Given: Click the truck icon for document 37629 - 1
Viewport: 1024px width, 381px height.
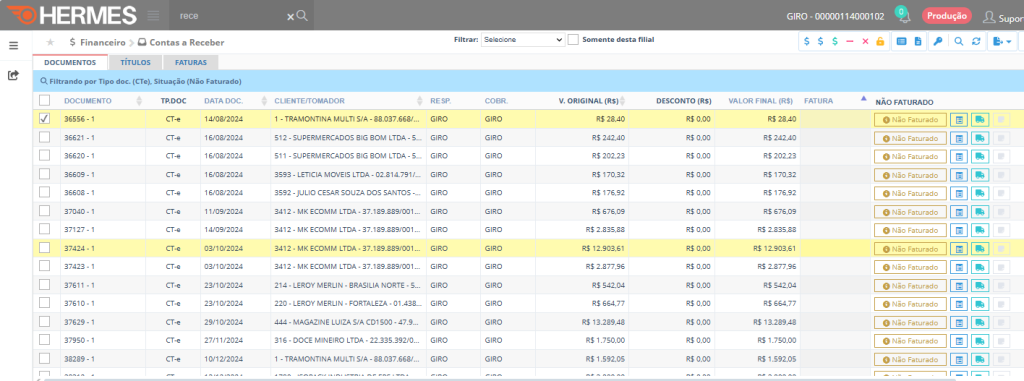Looking at the screenshot, I should point(980,322).
